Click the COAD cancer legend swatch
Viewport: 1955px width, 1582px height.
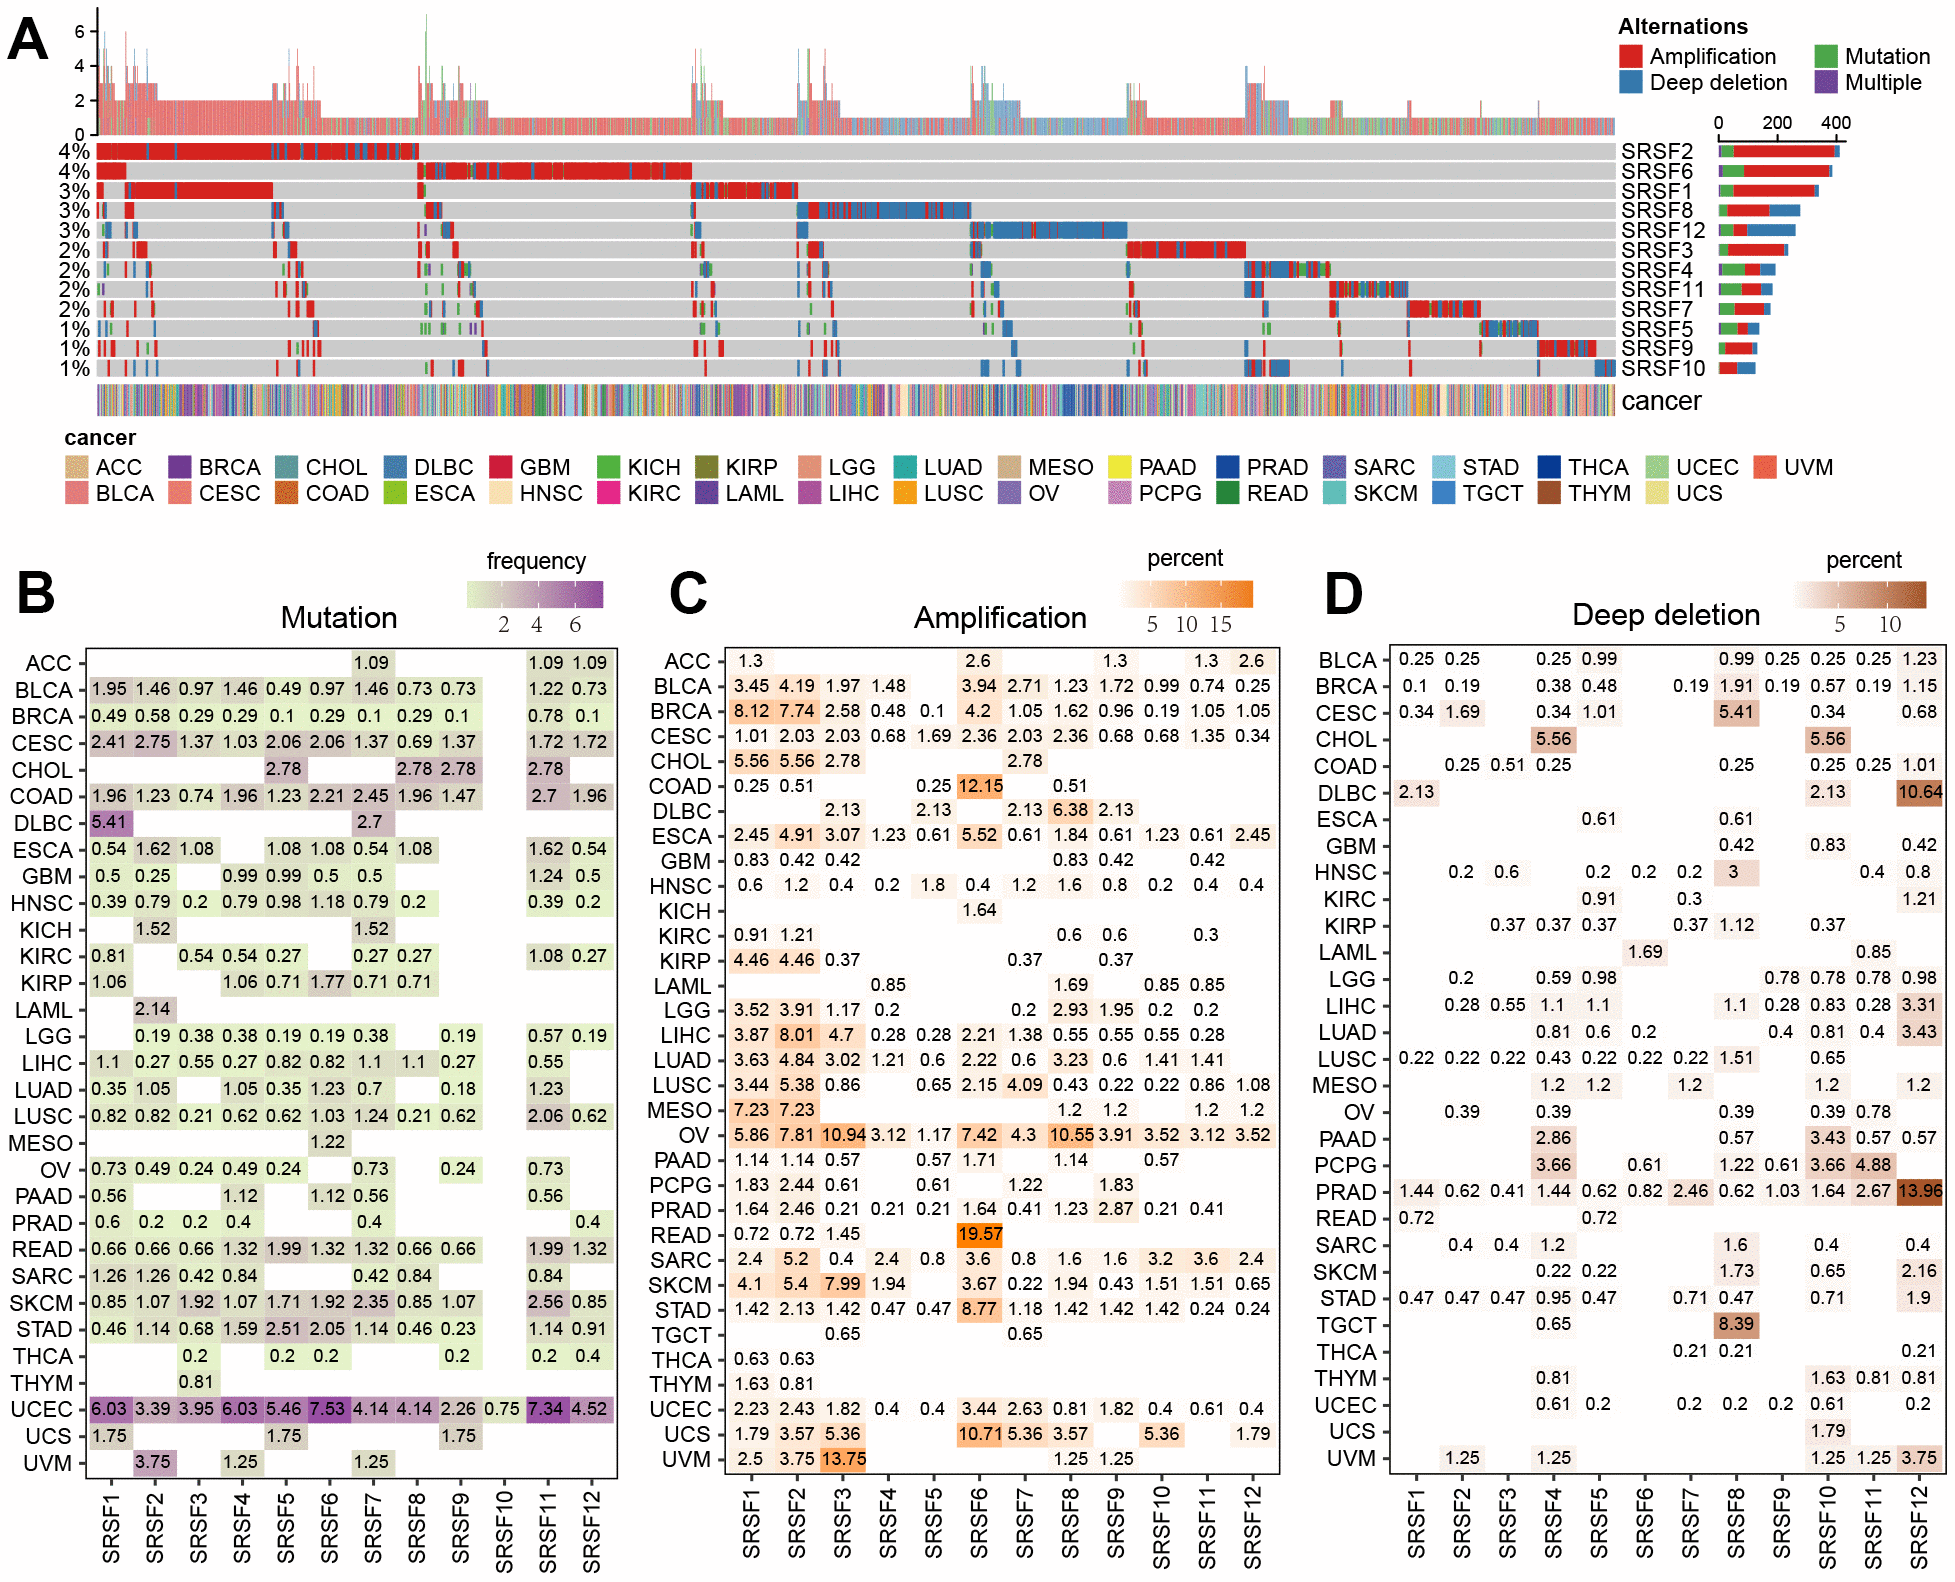click(287, 493)
